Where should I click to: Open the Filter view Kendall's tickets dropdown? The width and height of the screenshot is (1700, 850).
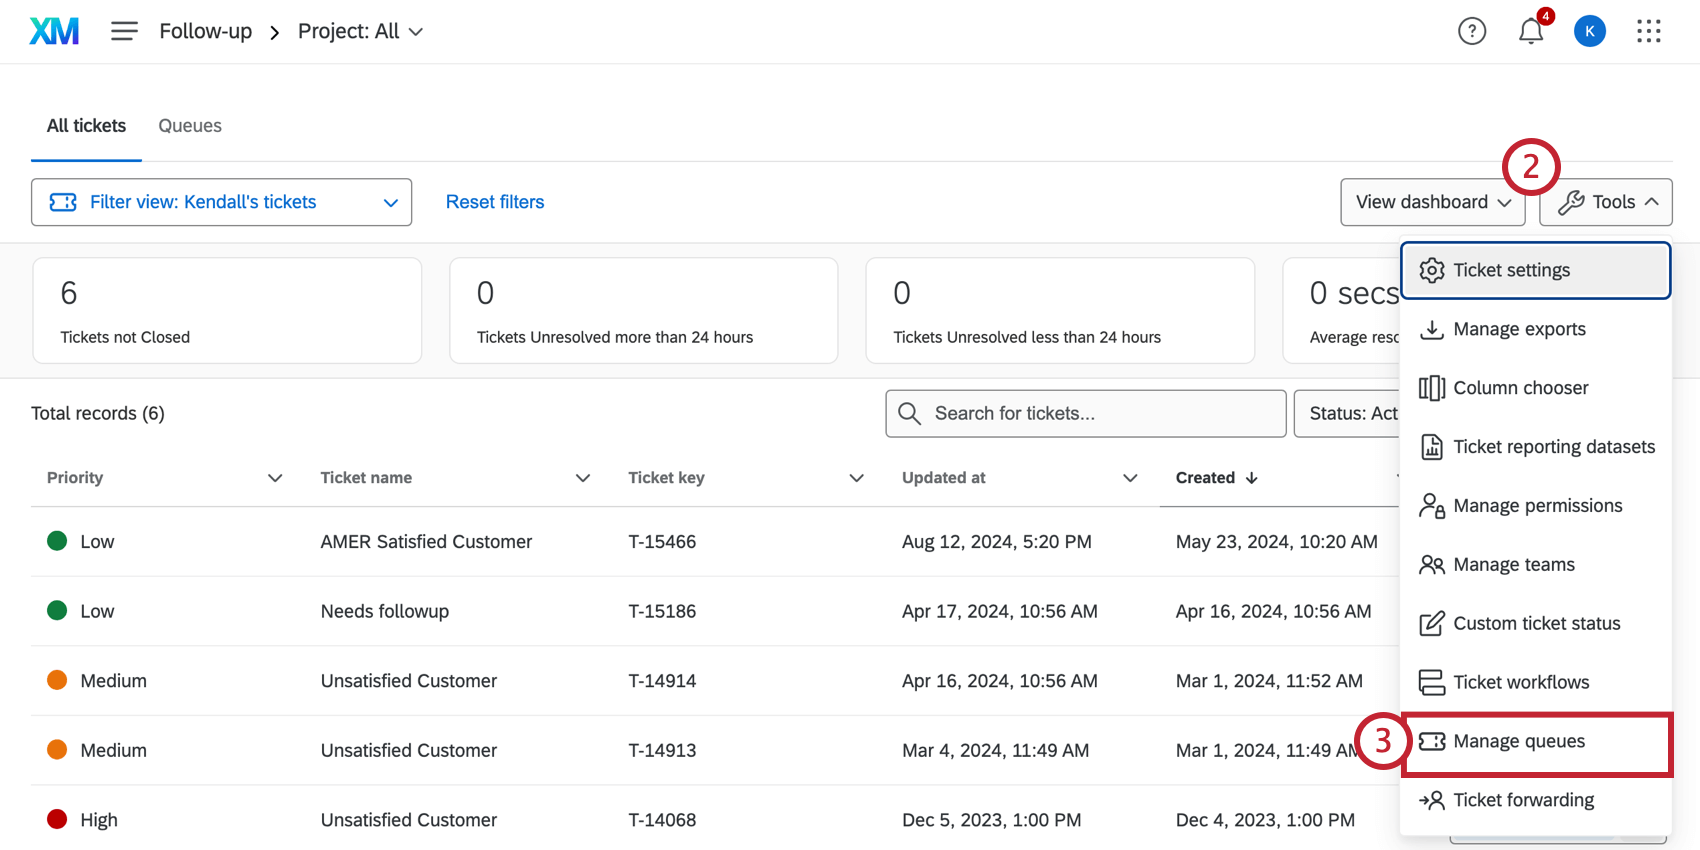221,202
